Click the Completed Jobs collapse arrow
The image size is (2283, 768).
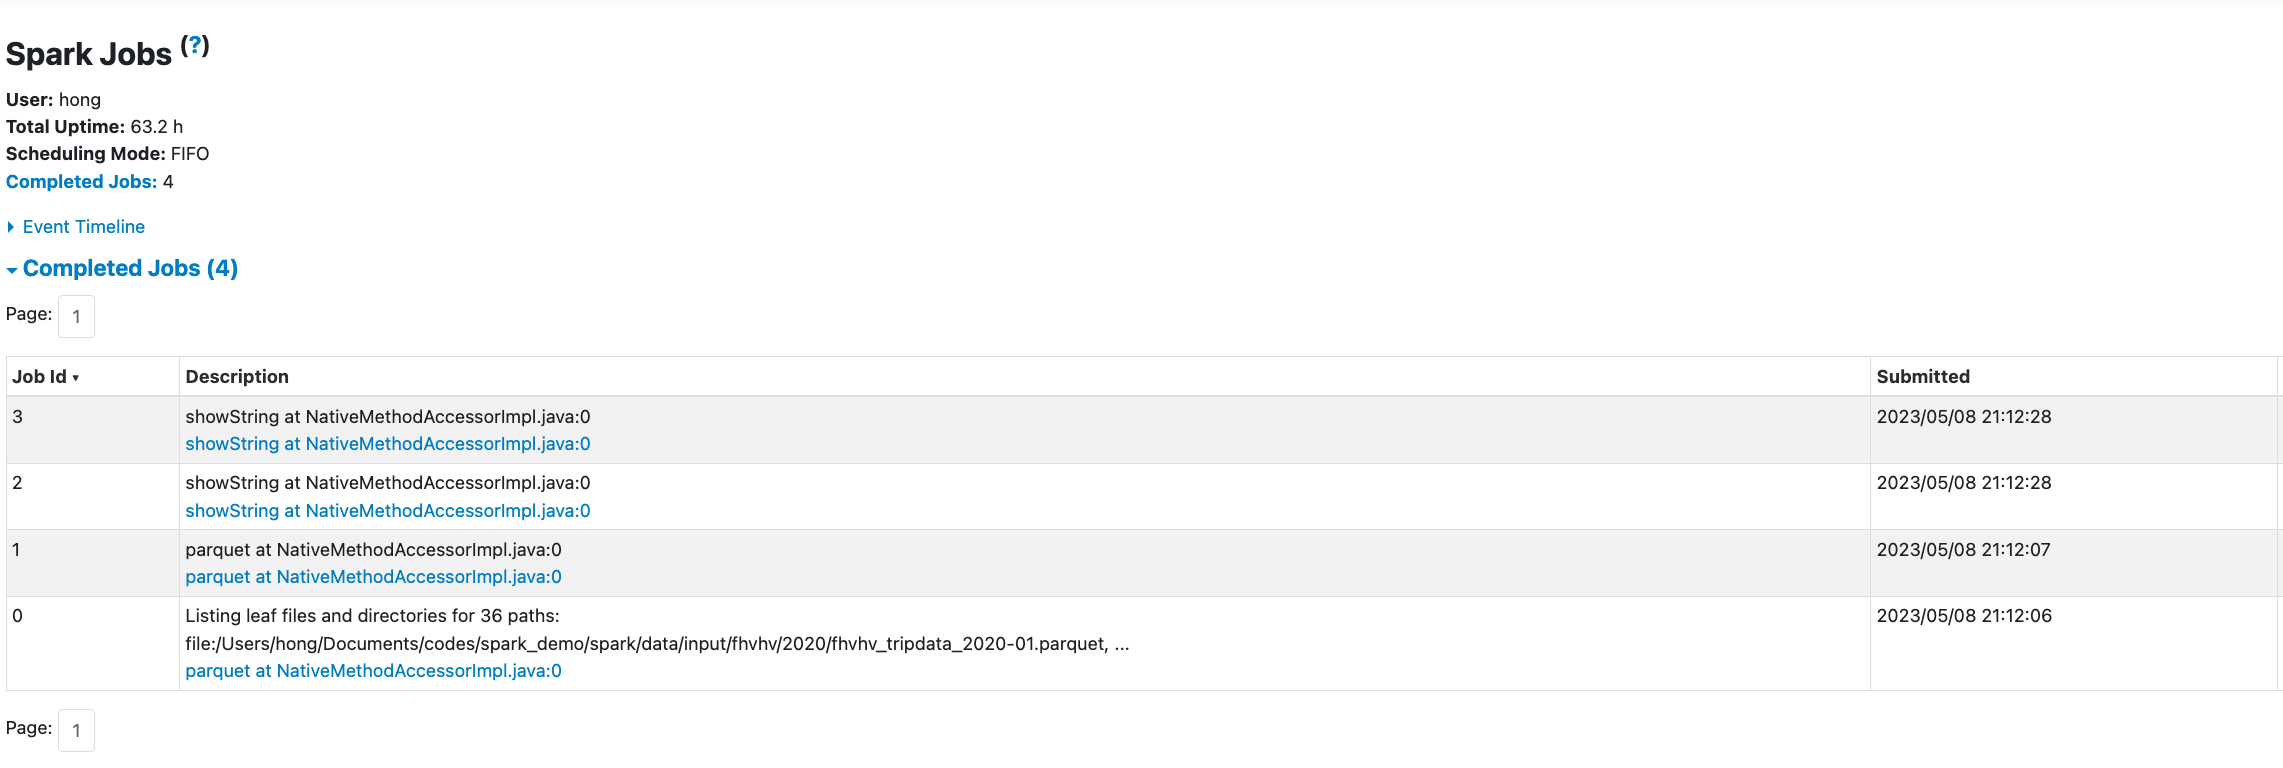pyautogui.click(x=12, y=270)
